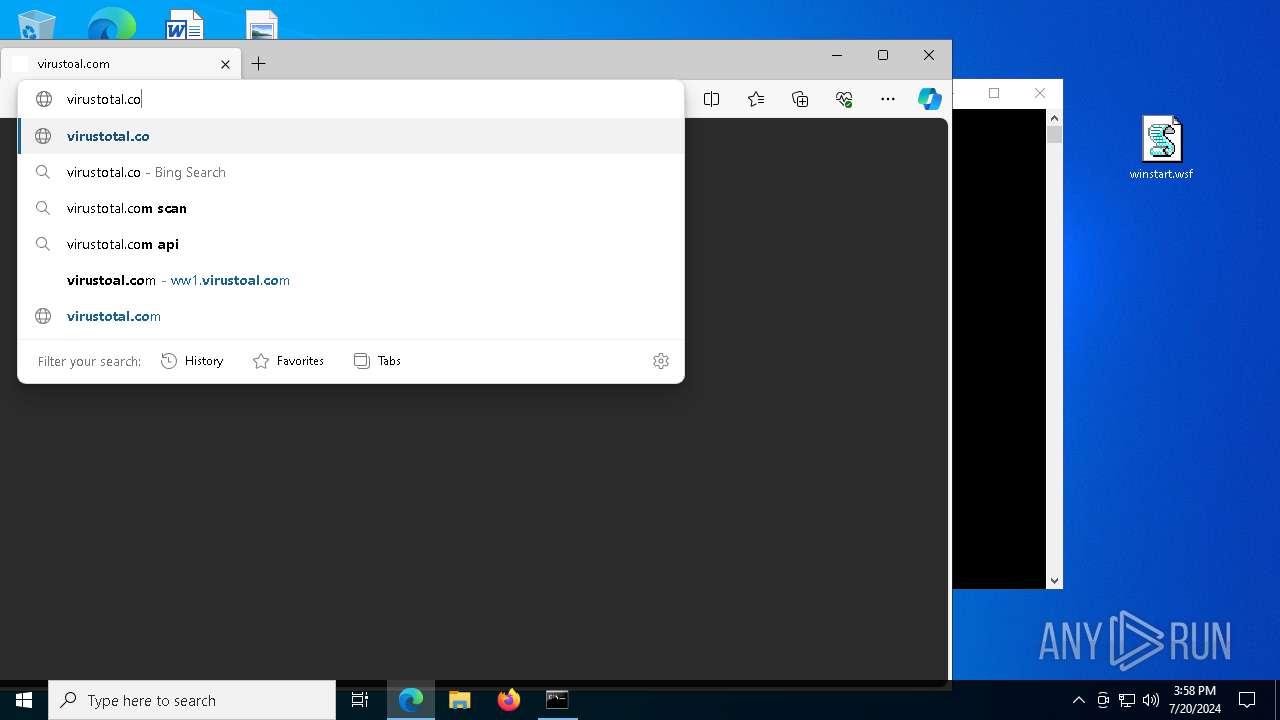Click scroll down arrow in console window

coord(1054,580)
